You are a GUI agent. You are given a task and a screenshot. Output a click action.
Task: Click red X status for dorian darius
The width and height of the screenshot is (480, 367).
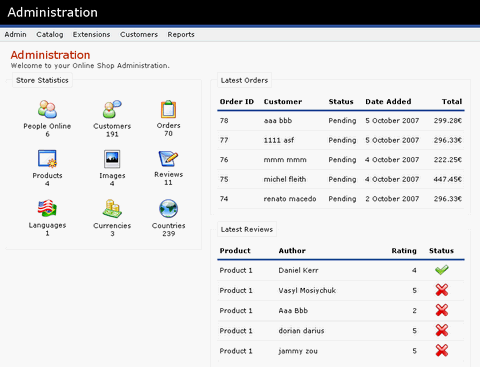click(442, 331)
